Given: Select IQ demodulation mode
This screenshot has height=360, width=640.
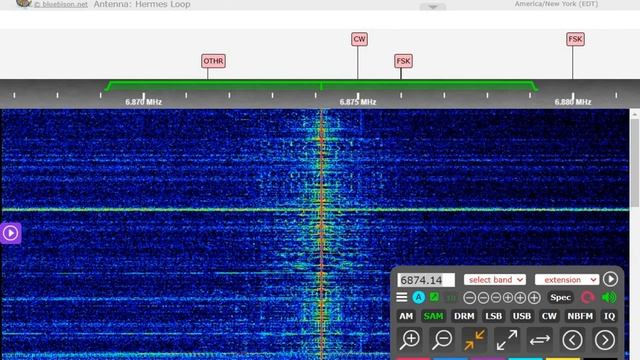Looking at the screenshot, I should coord(609,316).
